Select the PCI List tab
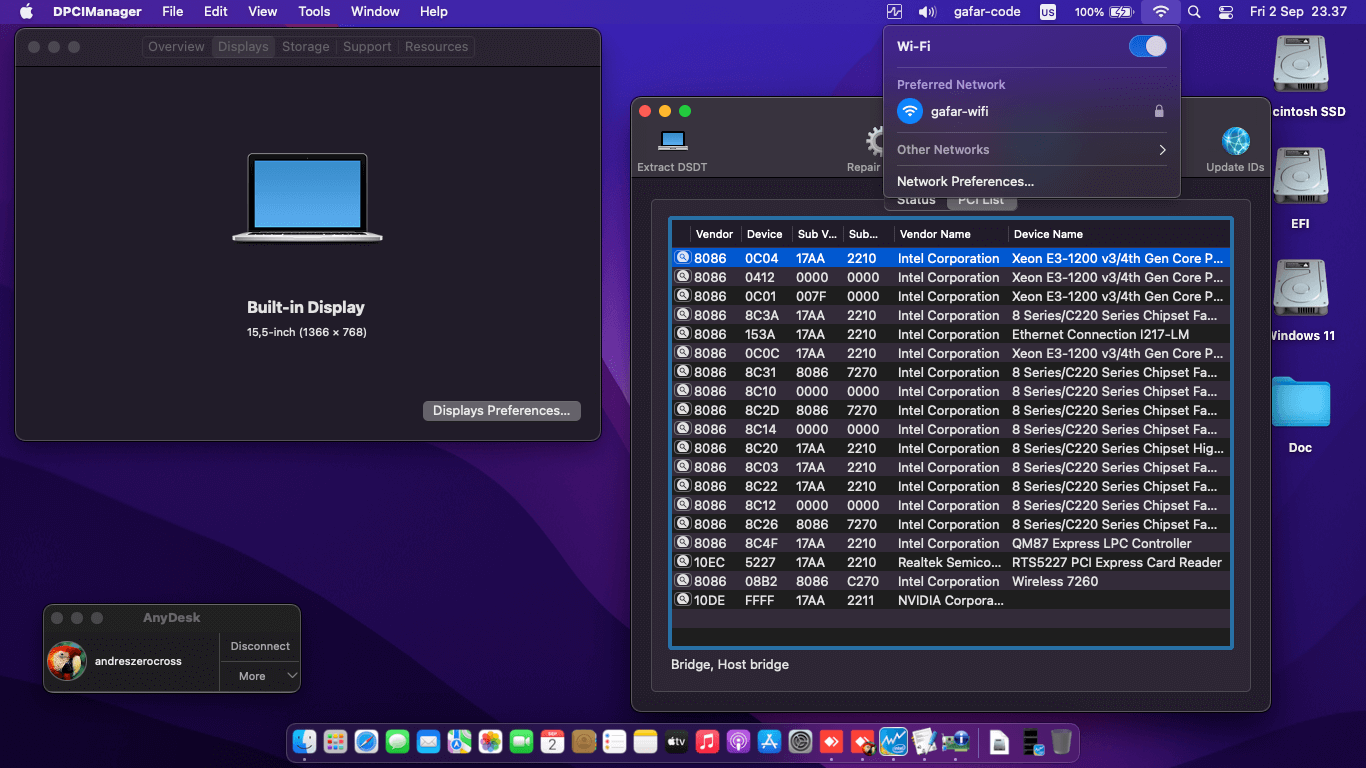The width and height of the screenshot is (1366, 768). pos(981,200)
